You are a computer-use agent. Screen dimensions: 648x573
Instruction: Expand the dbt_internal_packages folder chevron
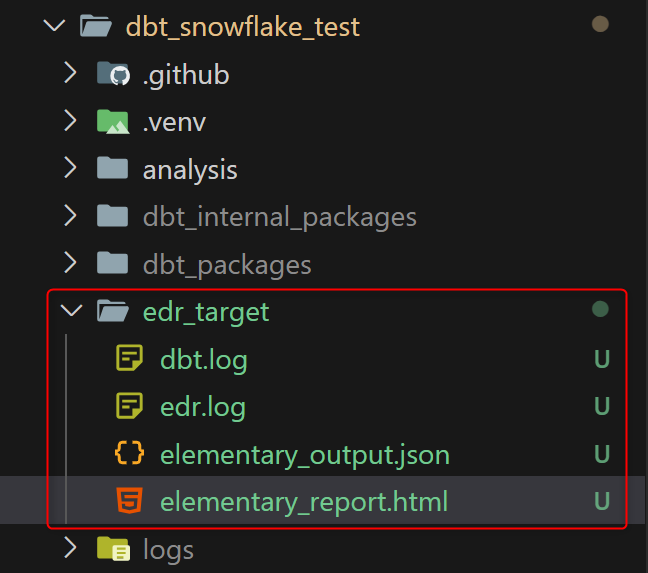[71, 216]
